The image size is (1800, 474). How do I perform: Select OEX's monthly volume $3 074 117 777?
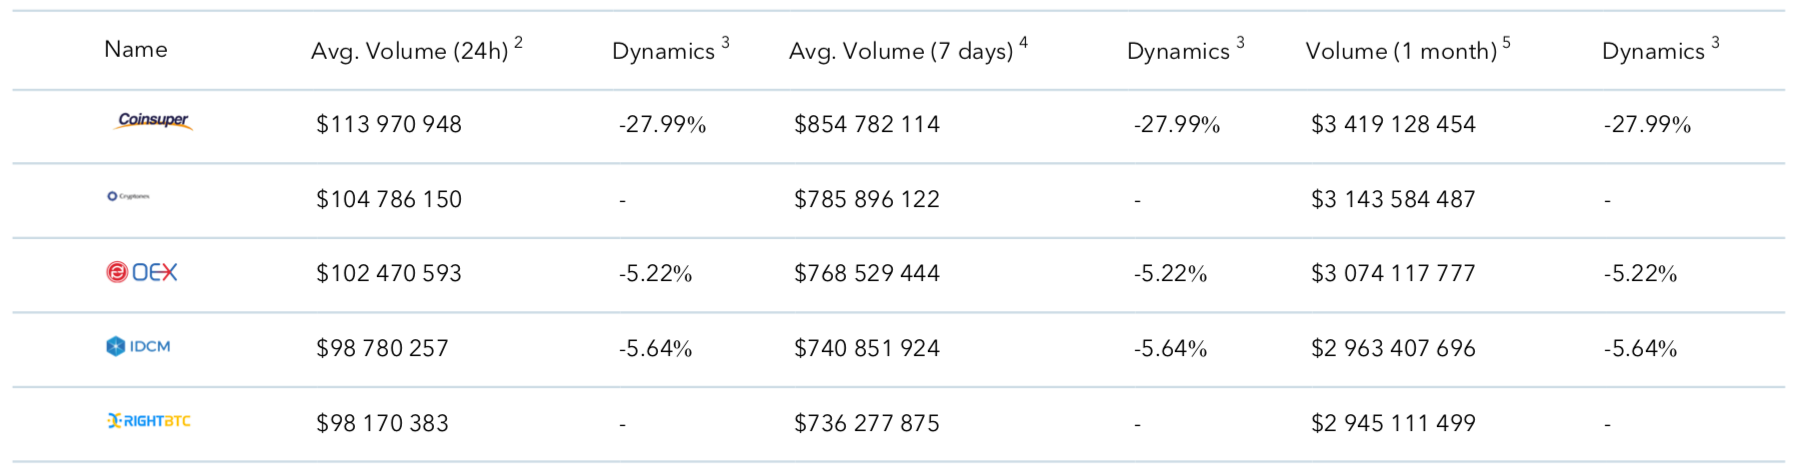pos(1393,273)
